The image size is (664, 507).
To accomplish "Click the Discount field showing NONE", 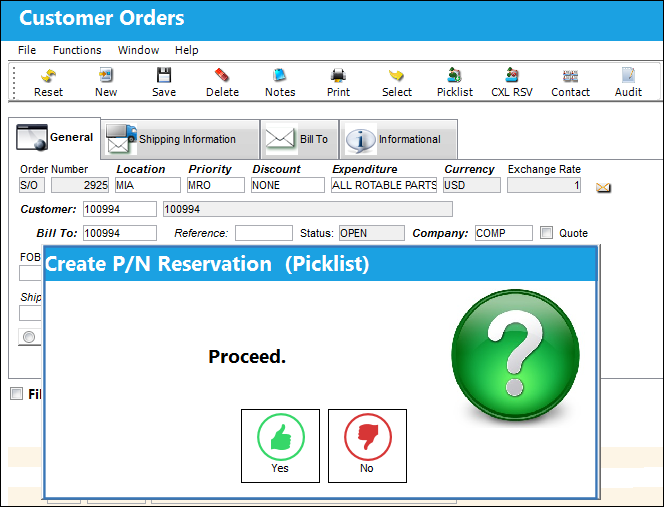I will (288, 185).
